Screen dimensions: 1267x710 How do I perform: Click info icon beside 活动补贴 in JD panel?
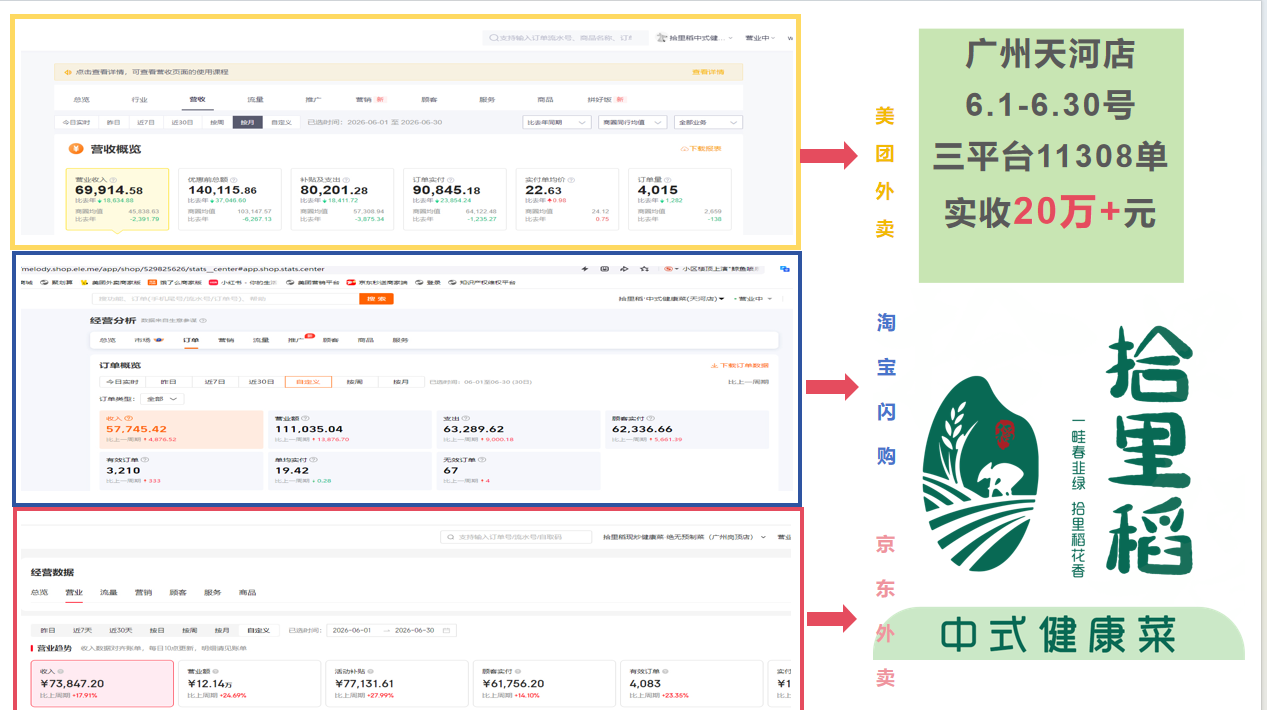[370, 672]
